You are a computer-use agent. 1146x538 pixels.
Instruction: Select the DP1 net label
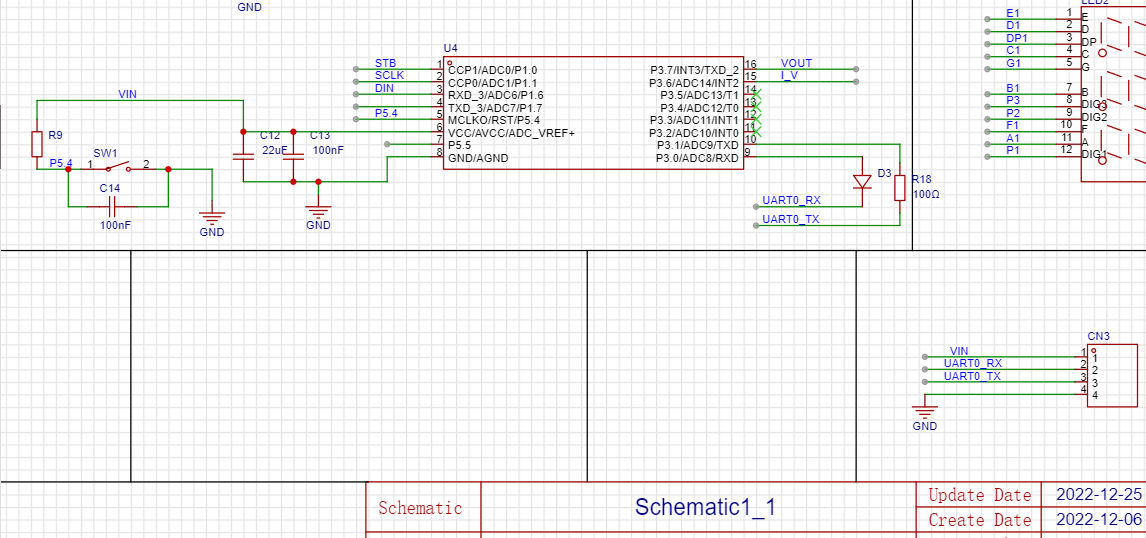[x=1017, y=38]
